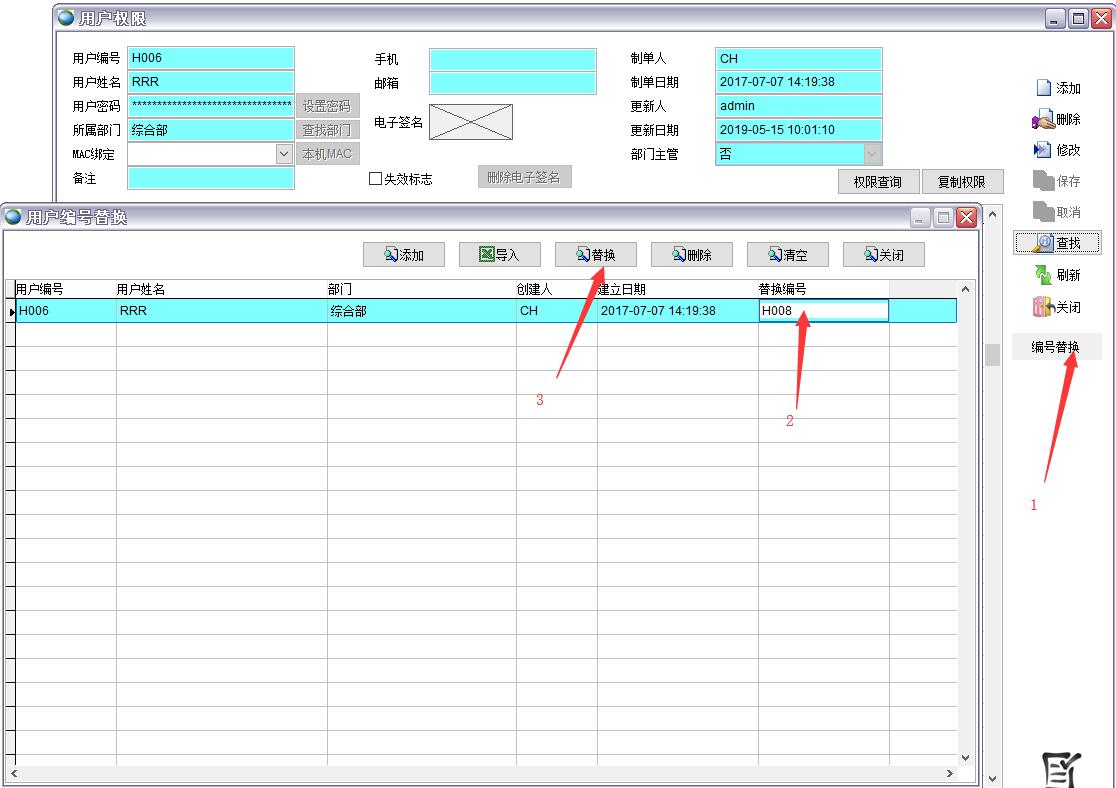Click the 关闭 icon in right sidebar
Image resolution: width=1116 pixels, height=788 pixels.
(x=1044, y=307)
